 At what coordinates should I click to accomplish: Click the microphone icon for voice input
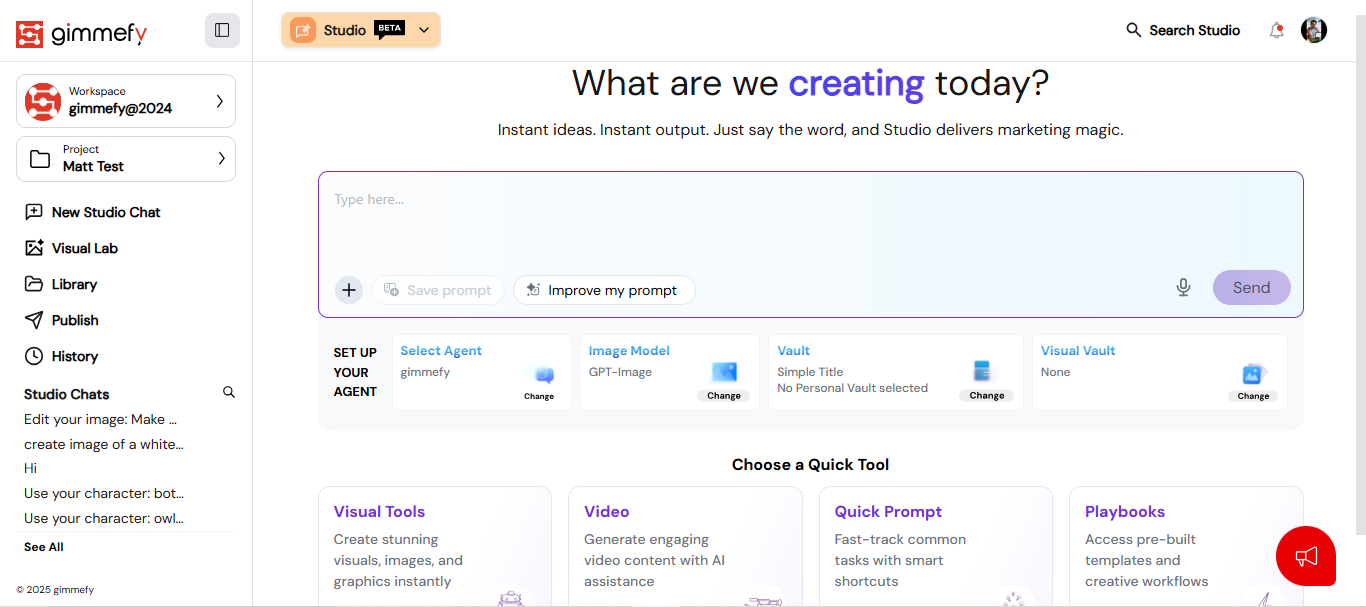1183,287
